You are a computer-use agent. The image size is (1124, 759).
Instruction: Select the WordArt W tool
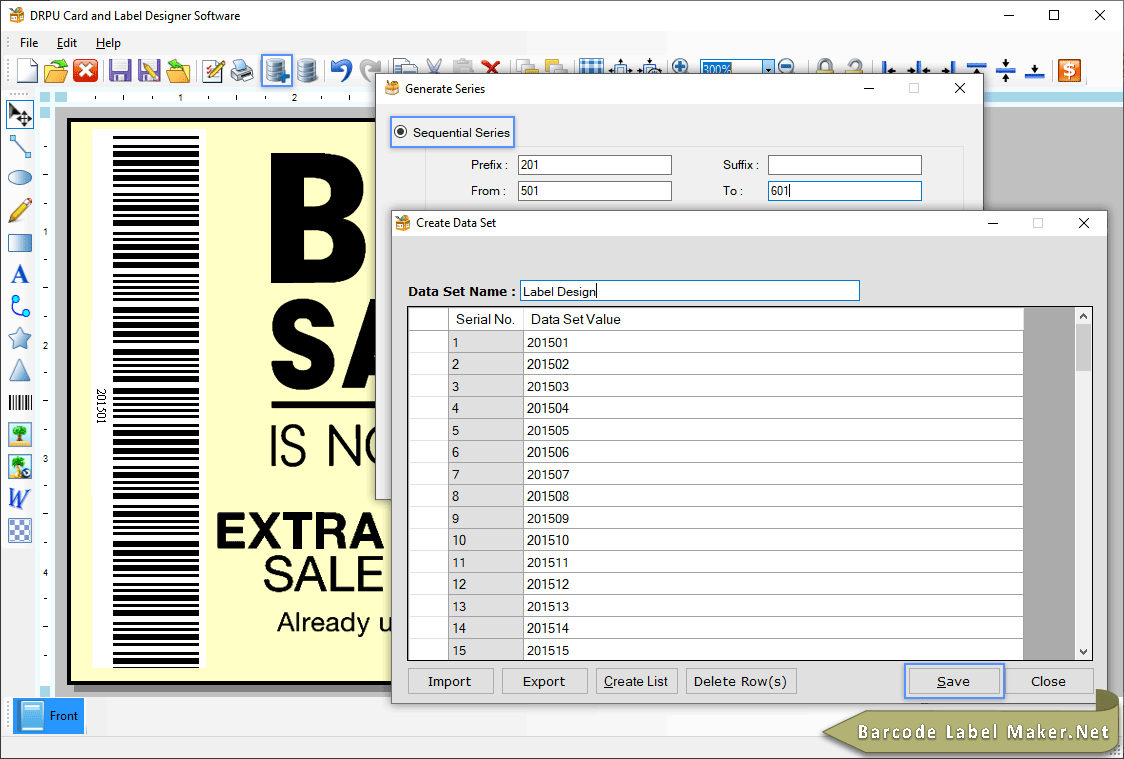pyautogui.click(x=19, y=498)
